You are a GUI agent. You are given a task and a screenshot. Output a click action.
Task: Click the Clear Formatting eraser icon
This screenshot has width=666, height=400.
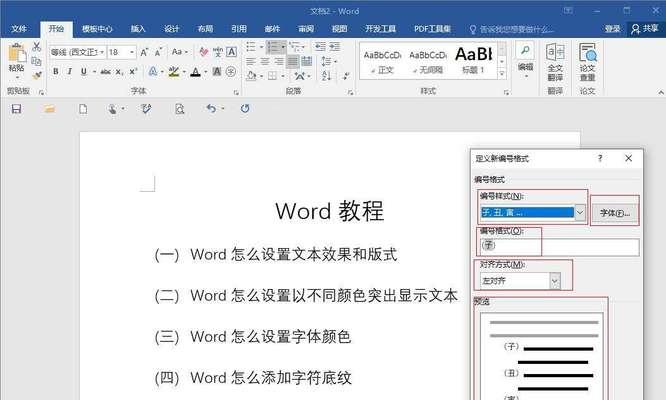[204, 52]
